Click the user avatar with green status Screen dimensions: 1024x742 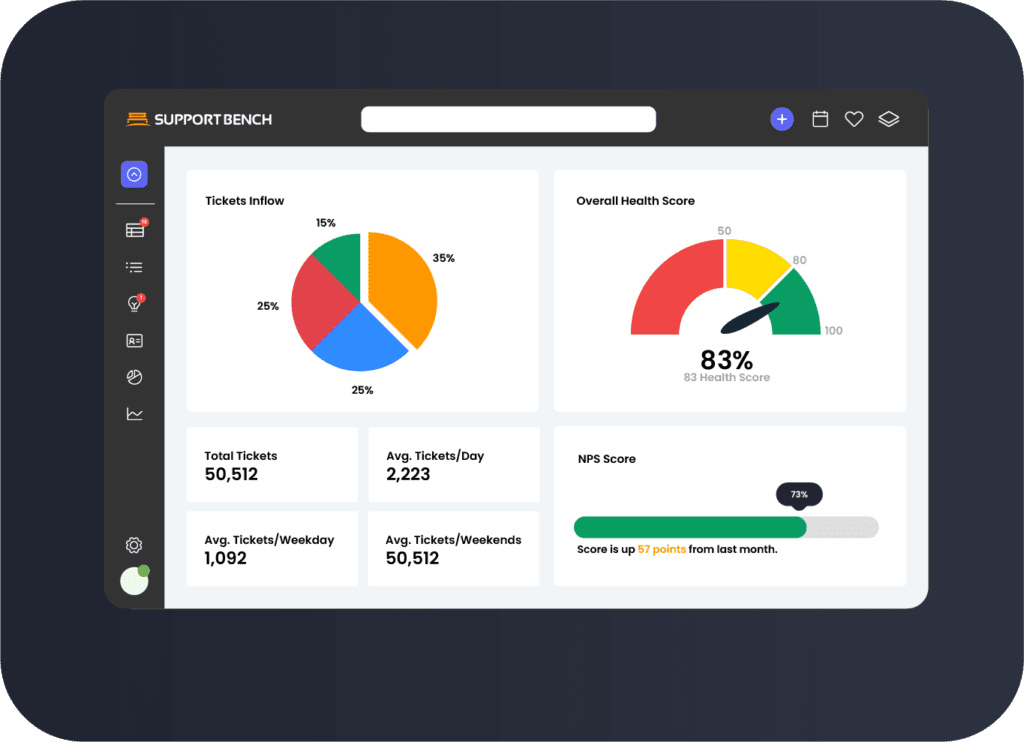pos(134,581)
